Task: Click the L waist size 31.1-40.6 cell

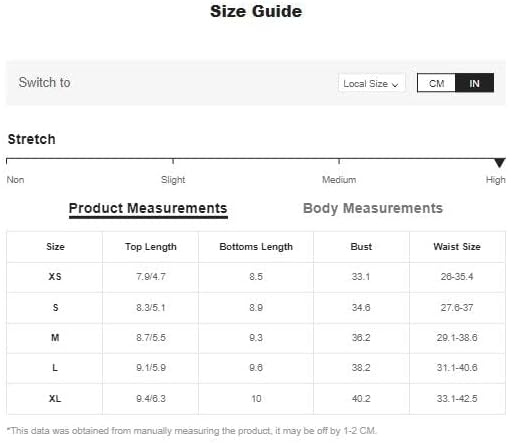Action: [x=457, y=368]
